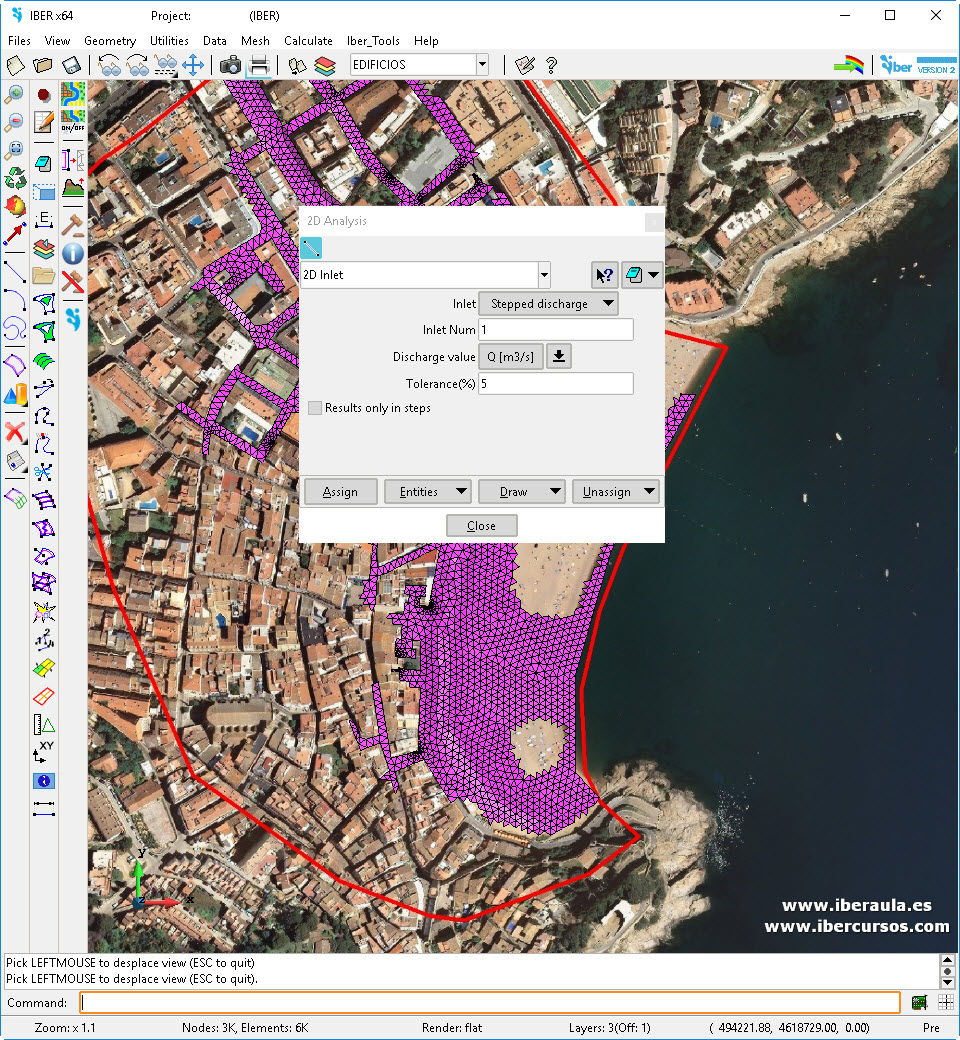Click the Pre status bar label
This screenshot has height=1040, width=960.
pos(931,1027)
